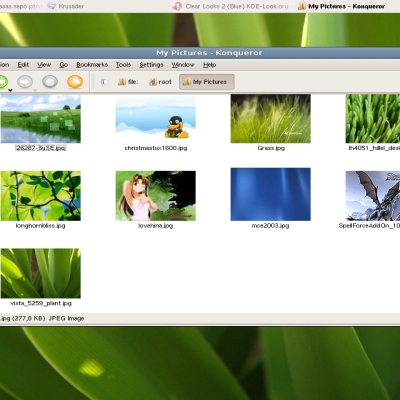Viewport: 400px width, 400px height.
Task: Click the file name 'Grass.jpg'
Action: (271, 148)
